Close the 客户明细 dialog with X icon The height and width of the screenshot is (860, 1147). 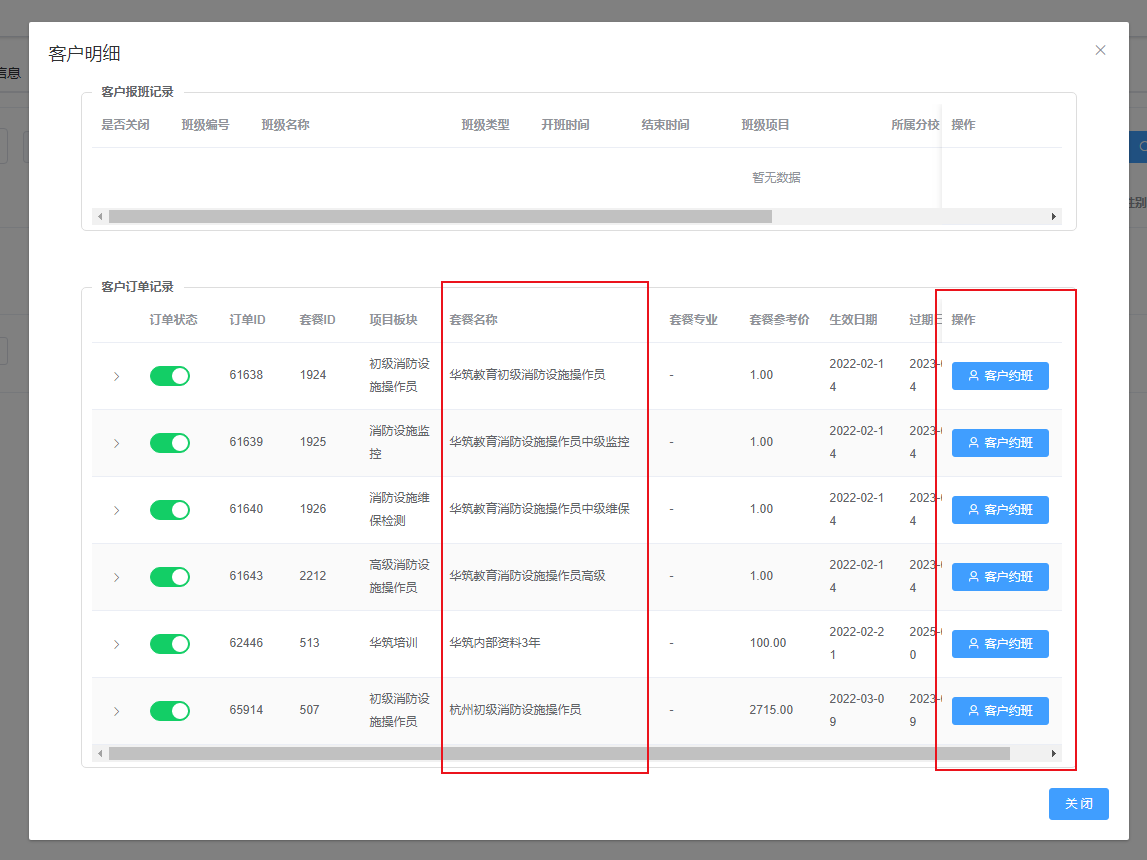(x=1100, y=50)
